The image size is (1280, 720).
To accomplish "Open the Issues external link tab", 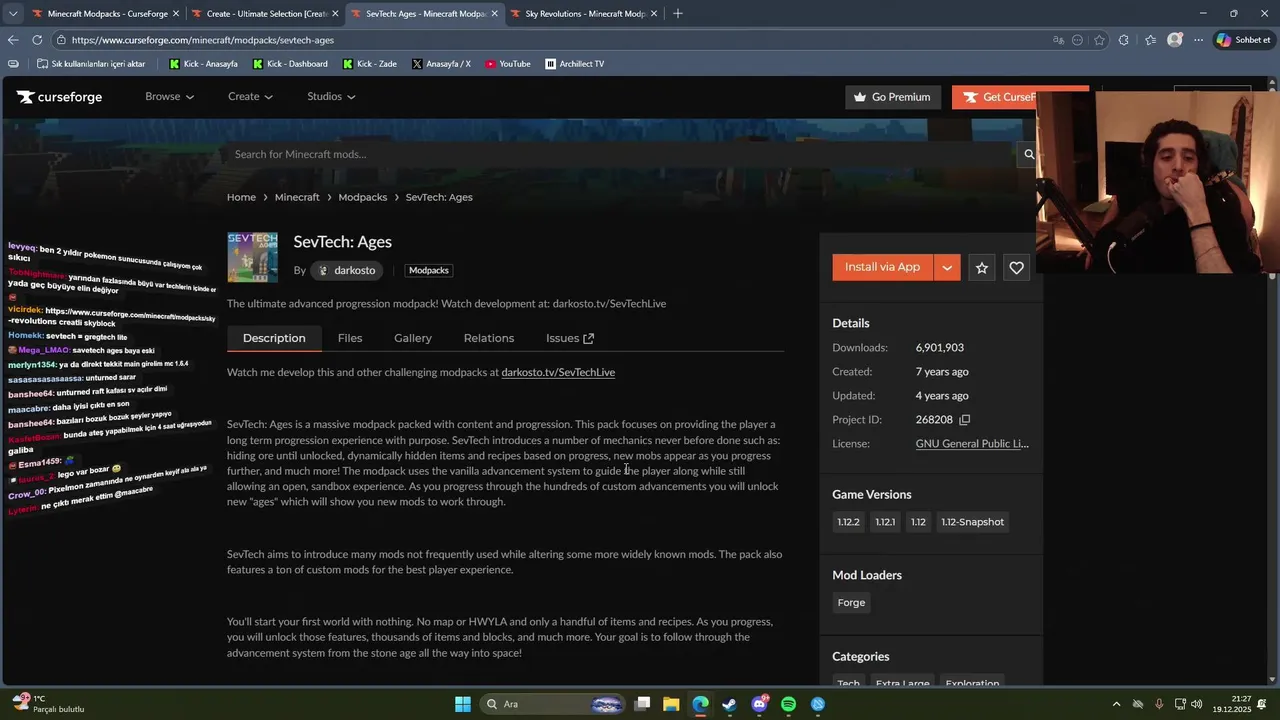I will 570,338.
